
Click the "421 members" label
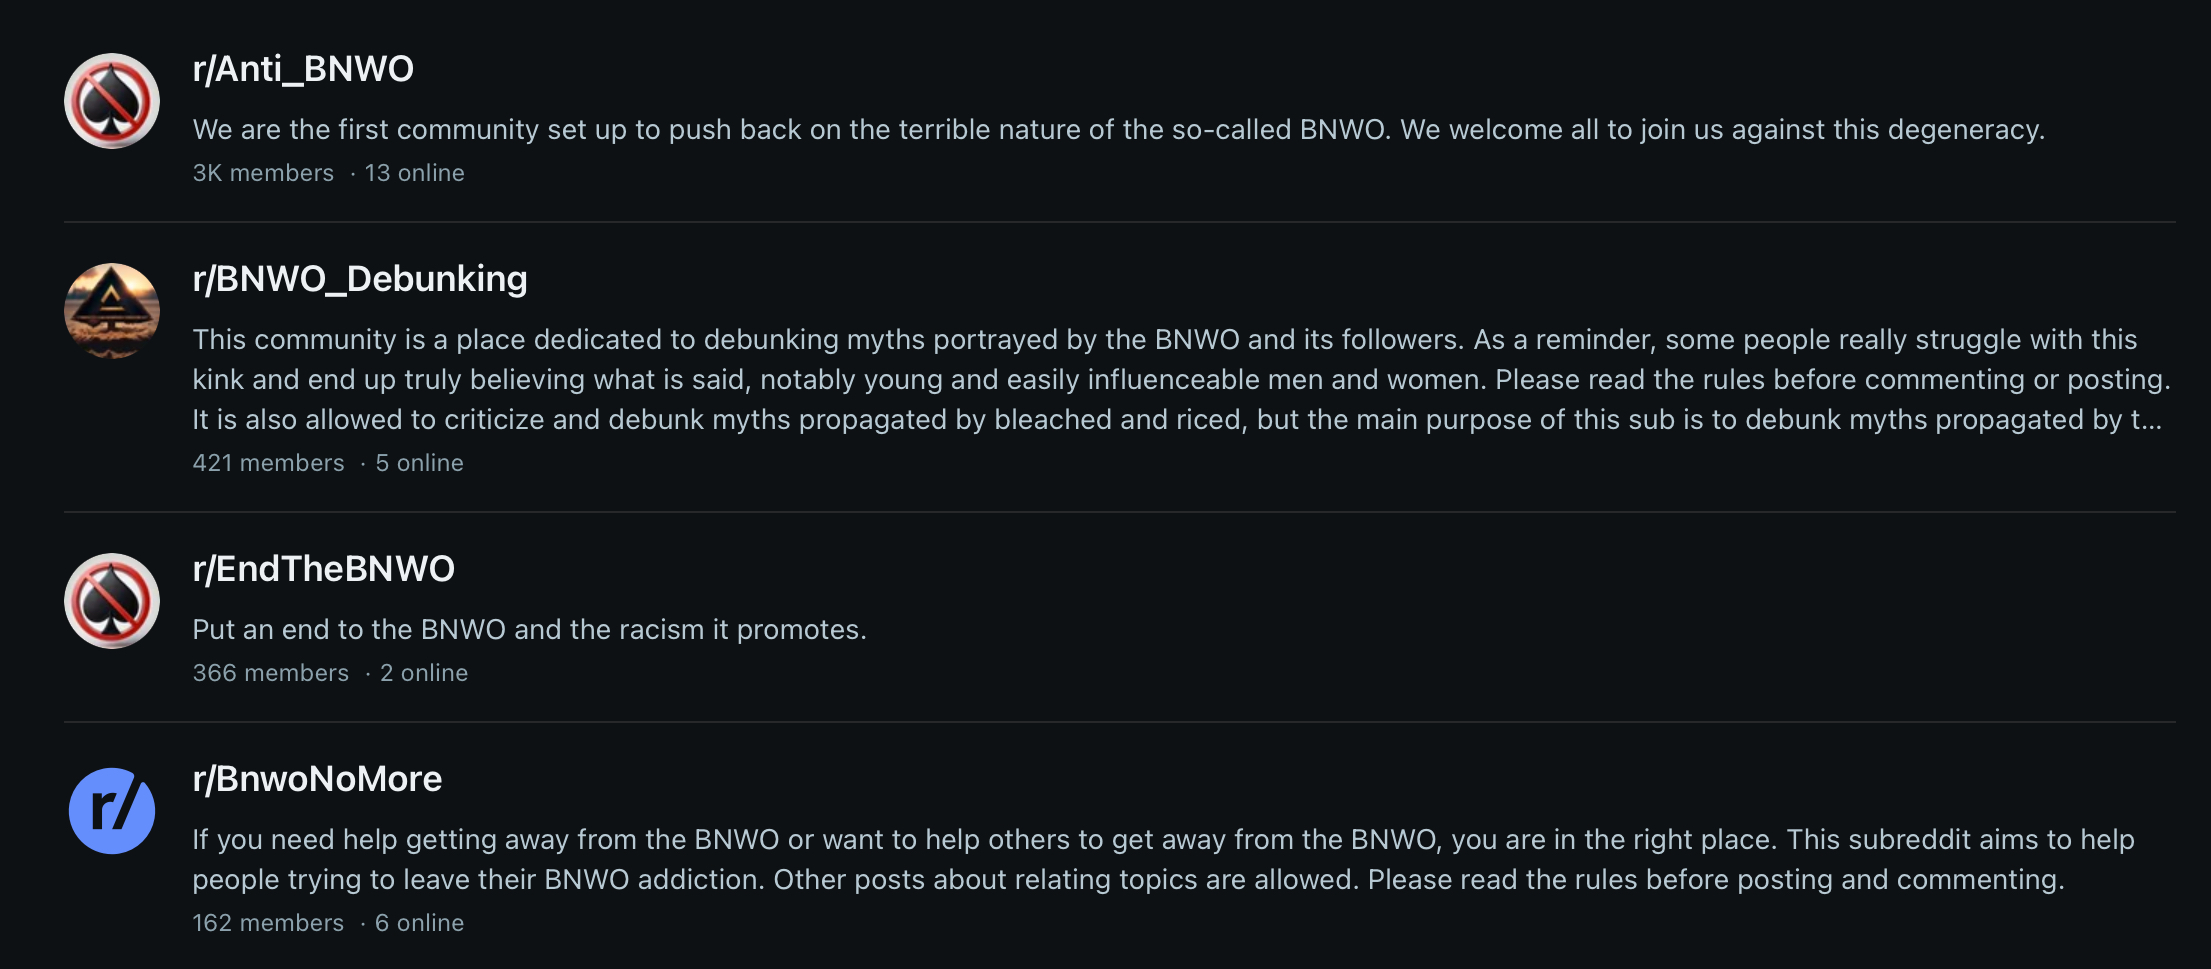click(x=268, y=463)
